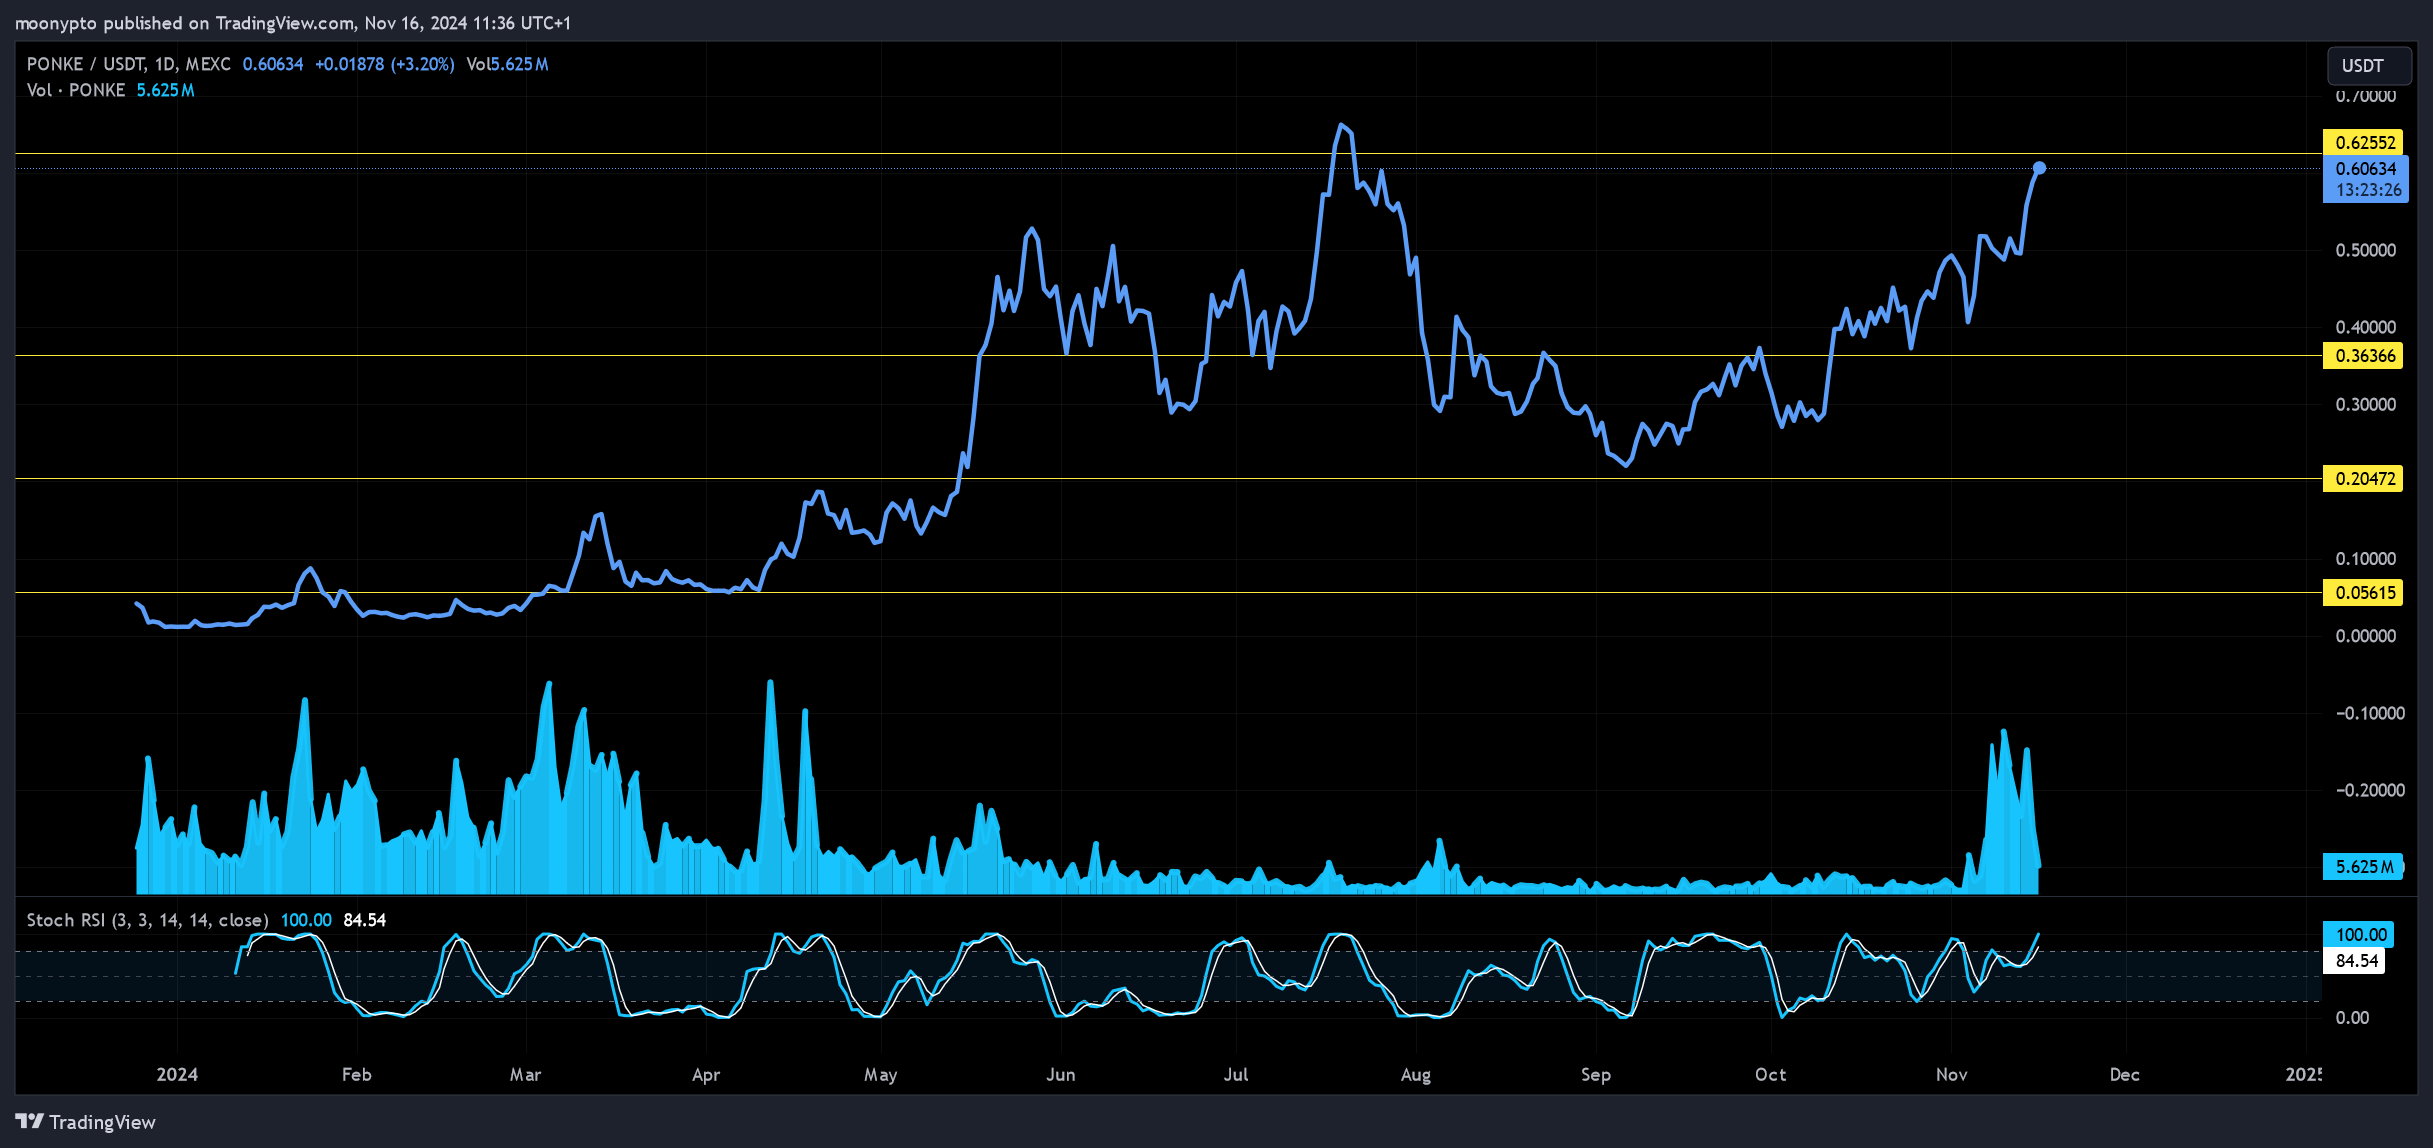Click the 0.10000 price scale value
The image size is (2433, 1148).
[2365, 559]
